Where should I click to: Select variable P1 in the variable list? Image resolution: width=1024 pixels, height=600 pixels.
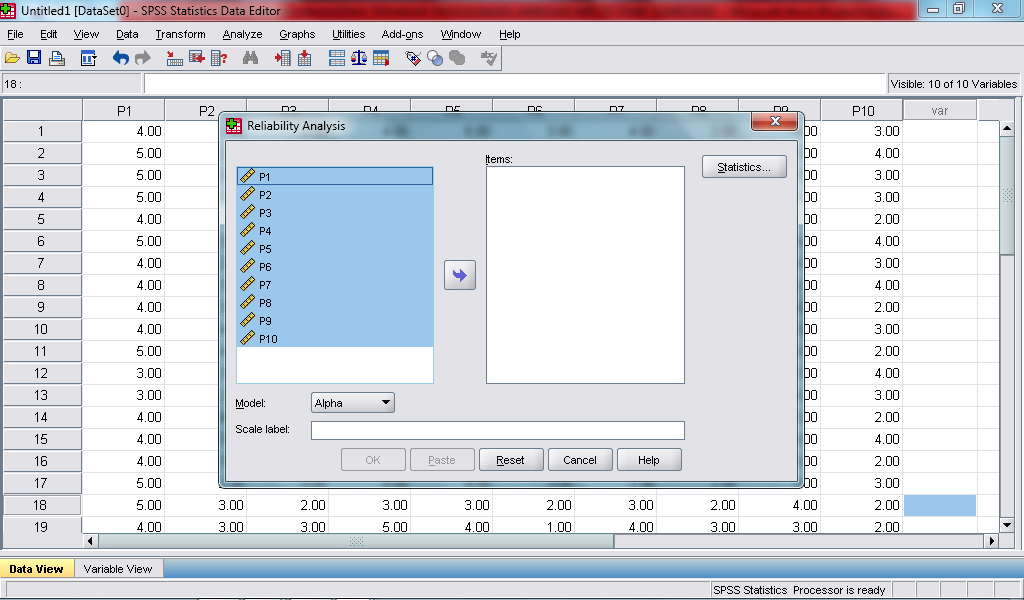click(335, 176)
